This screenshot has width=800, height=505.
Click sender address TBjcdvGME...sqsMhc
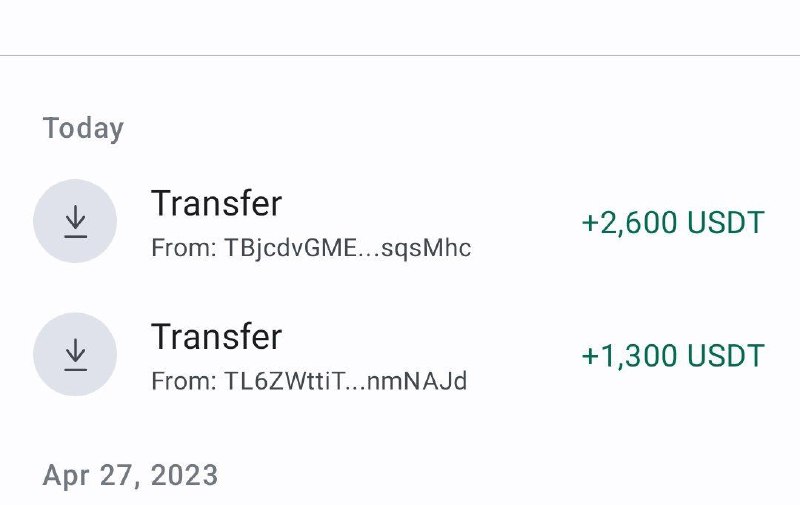(347, 248)
